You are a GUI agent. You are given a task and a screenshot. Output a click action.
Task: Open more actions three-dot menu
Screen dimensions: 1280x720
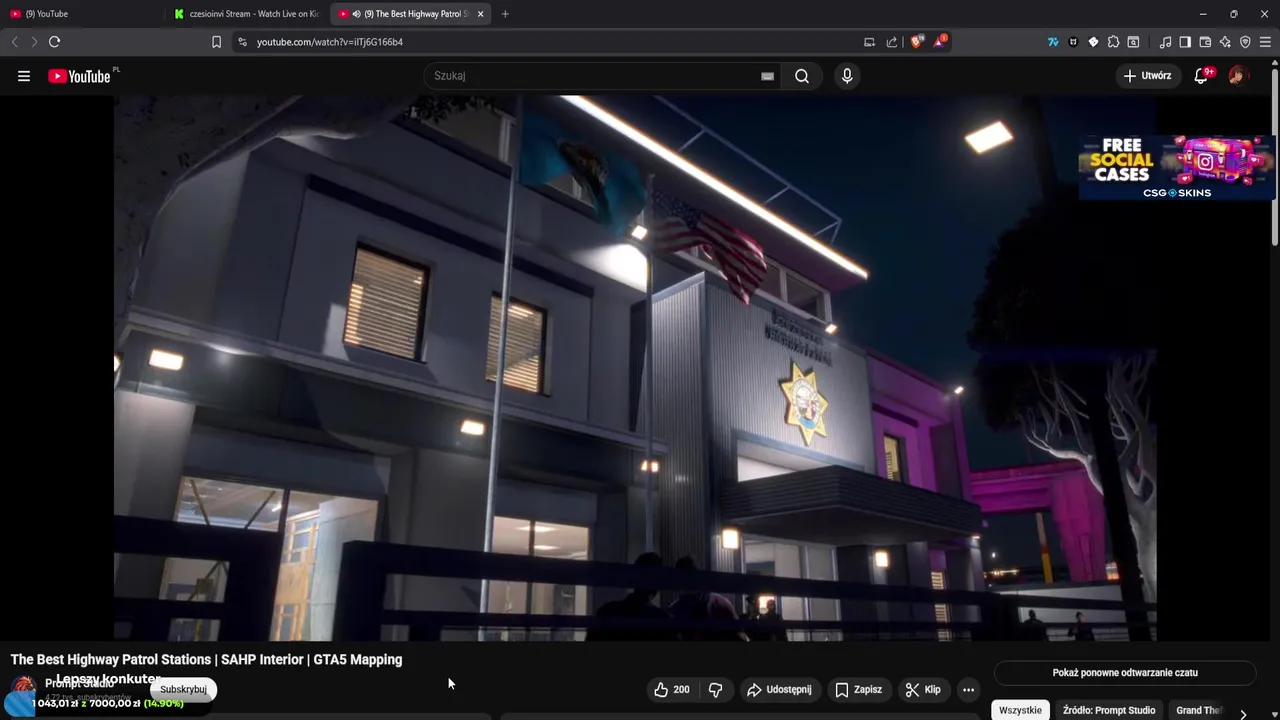click(968, 689)
